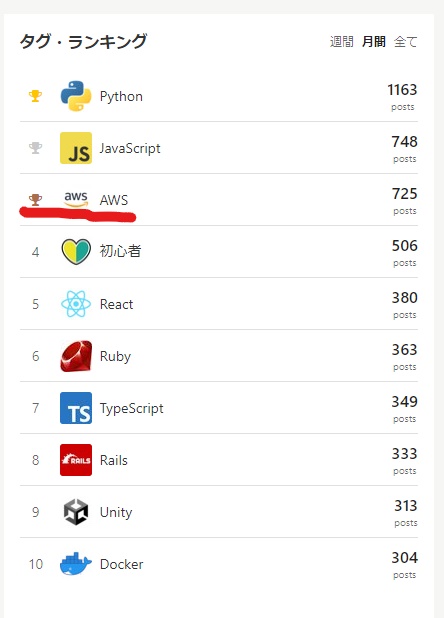Open the Docker tag link
Screen dimensions: 444x618
[x=122, y=564]
